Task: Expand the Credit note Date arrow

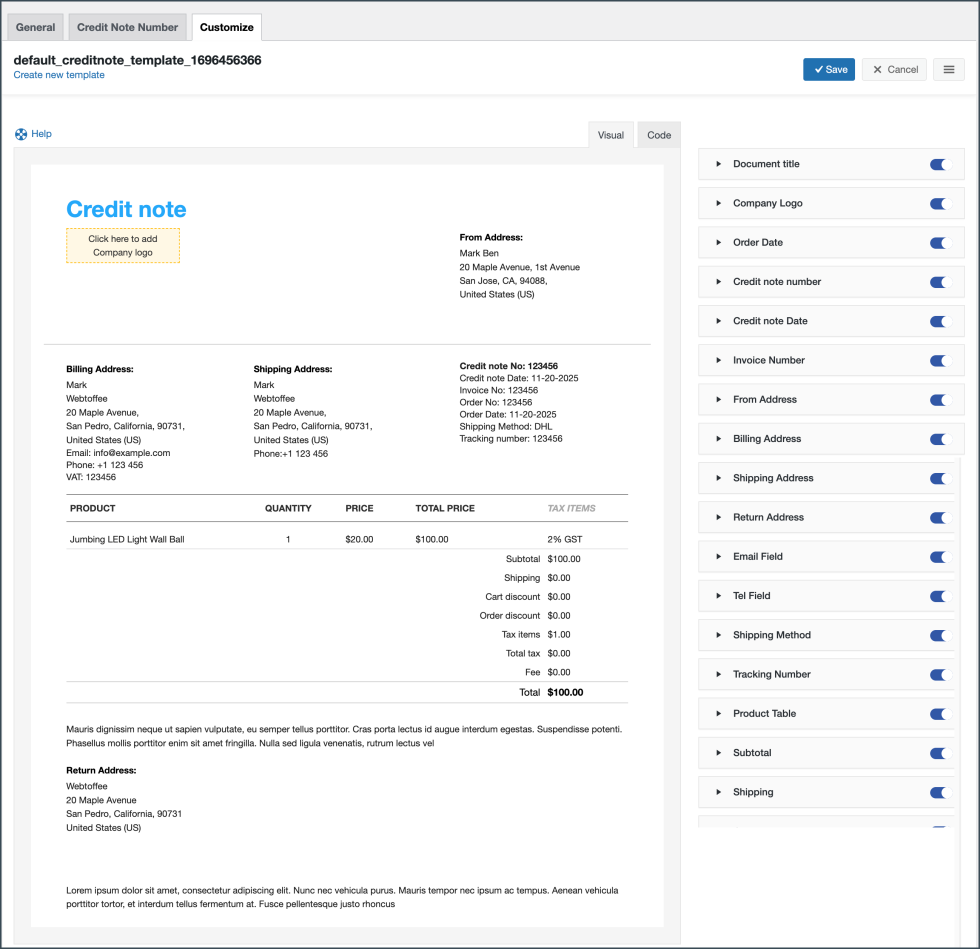Action: (x=719, y=321)
